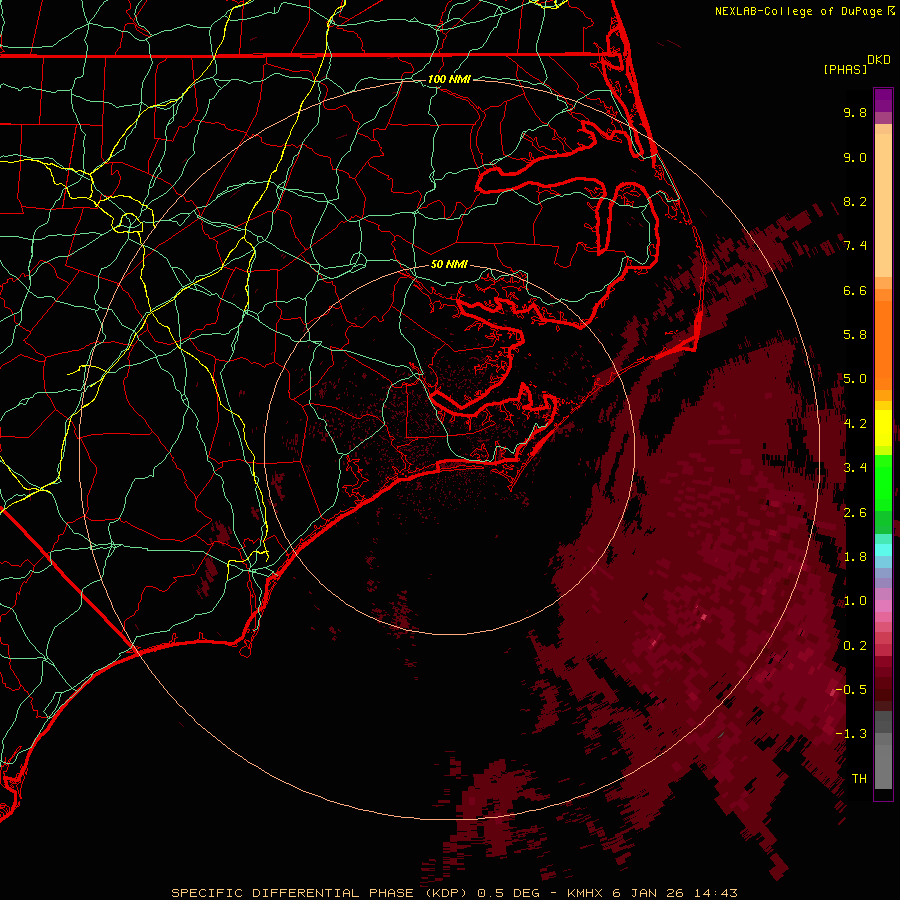900x900 pixels.
Task: Click the bright yellow segment of the color bar
Action: [883, 428]
